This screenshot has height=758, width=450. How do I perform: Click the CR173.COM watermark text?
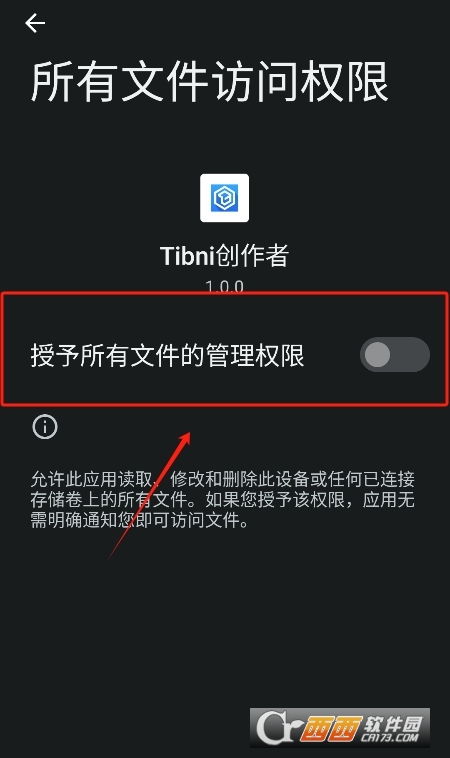390,737
